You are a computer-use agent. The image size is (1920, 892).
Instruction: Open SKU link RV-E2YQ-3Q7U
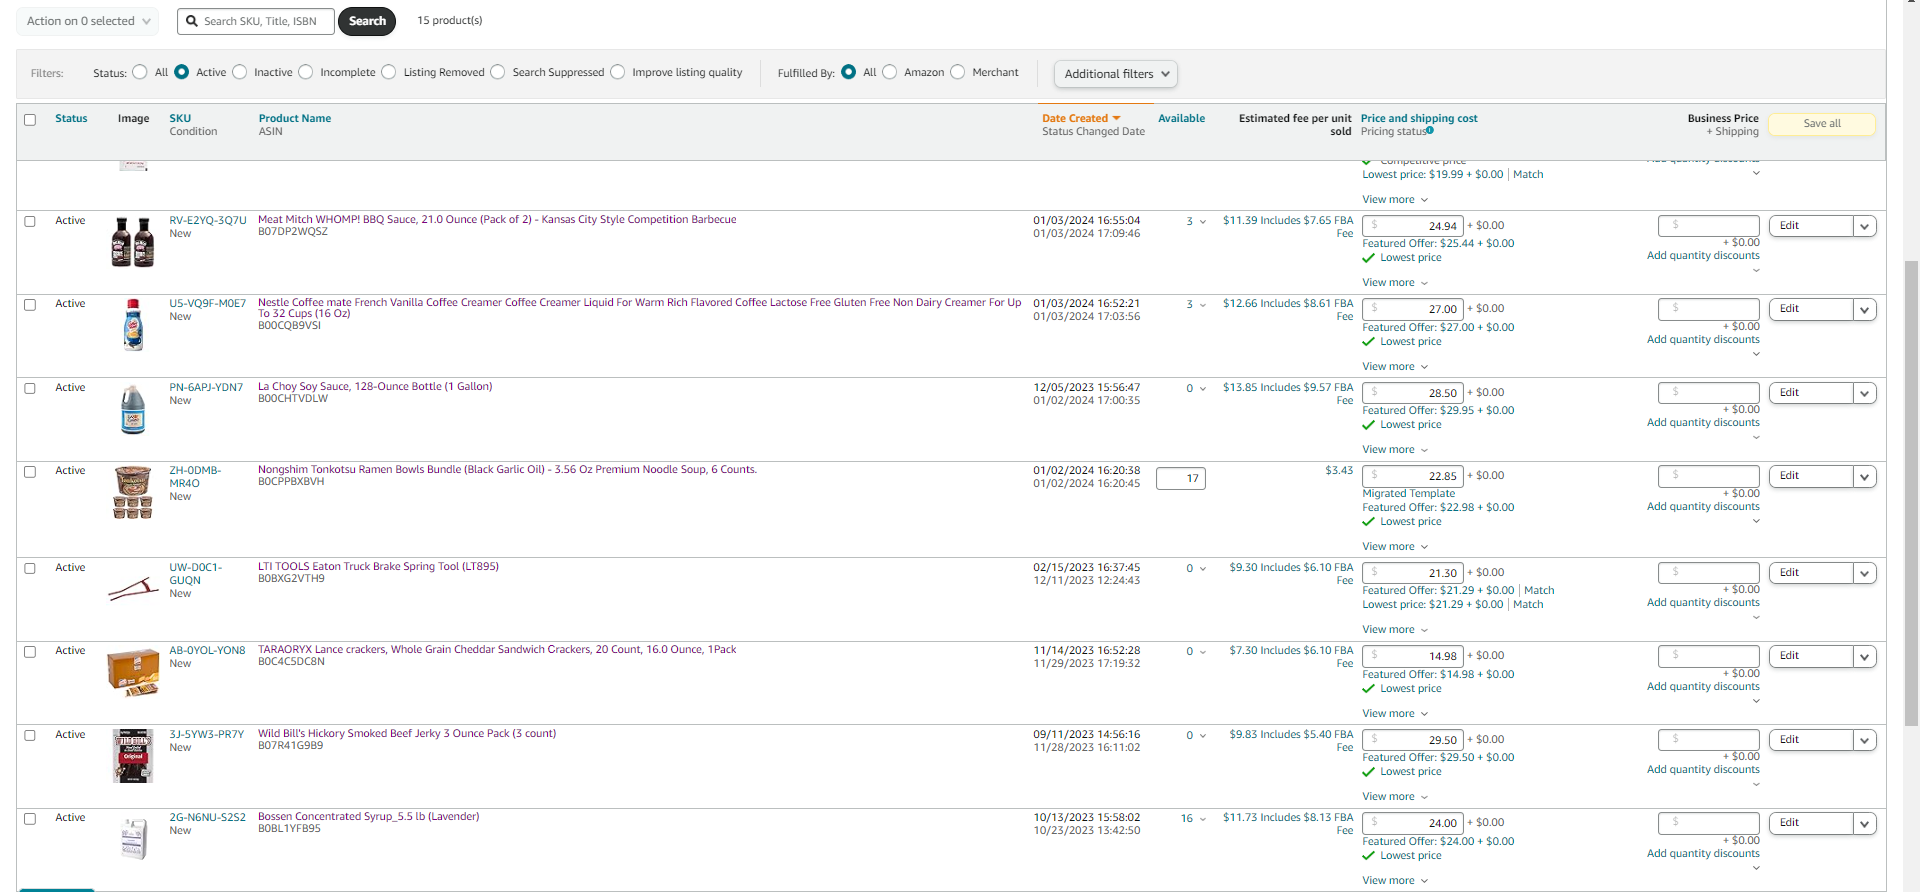coord(208,221)
